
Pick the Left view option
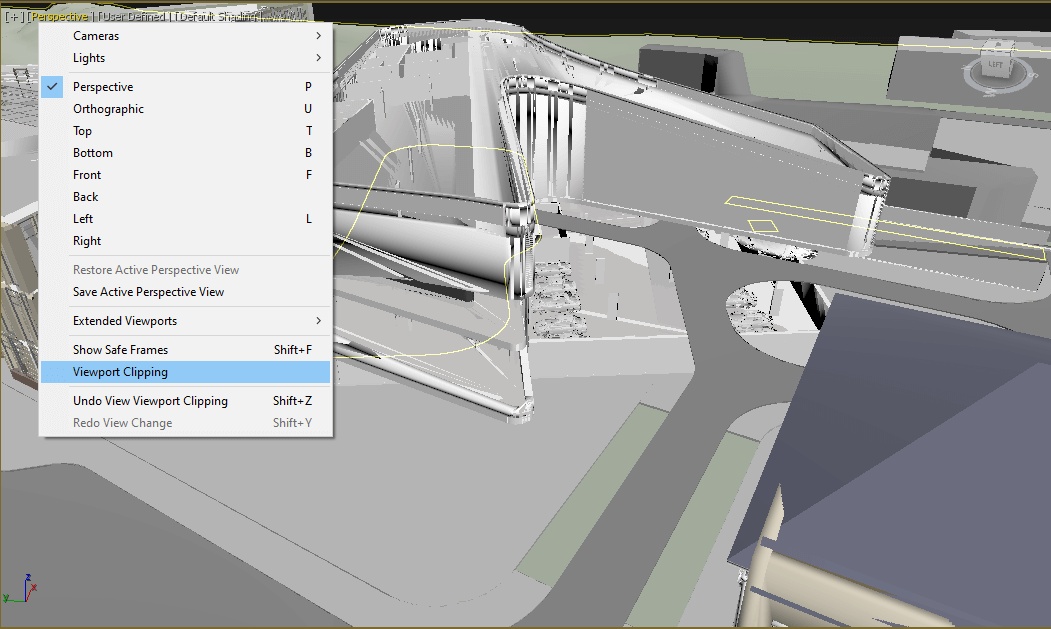[83, 219]
